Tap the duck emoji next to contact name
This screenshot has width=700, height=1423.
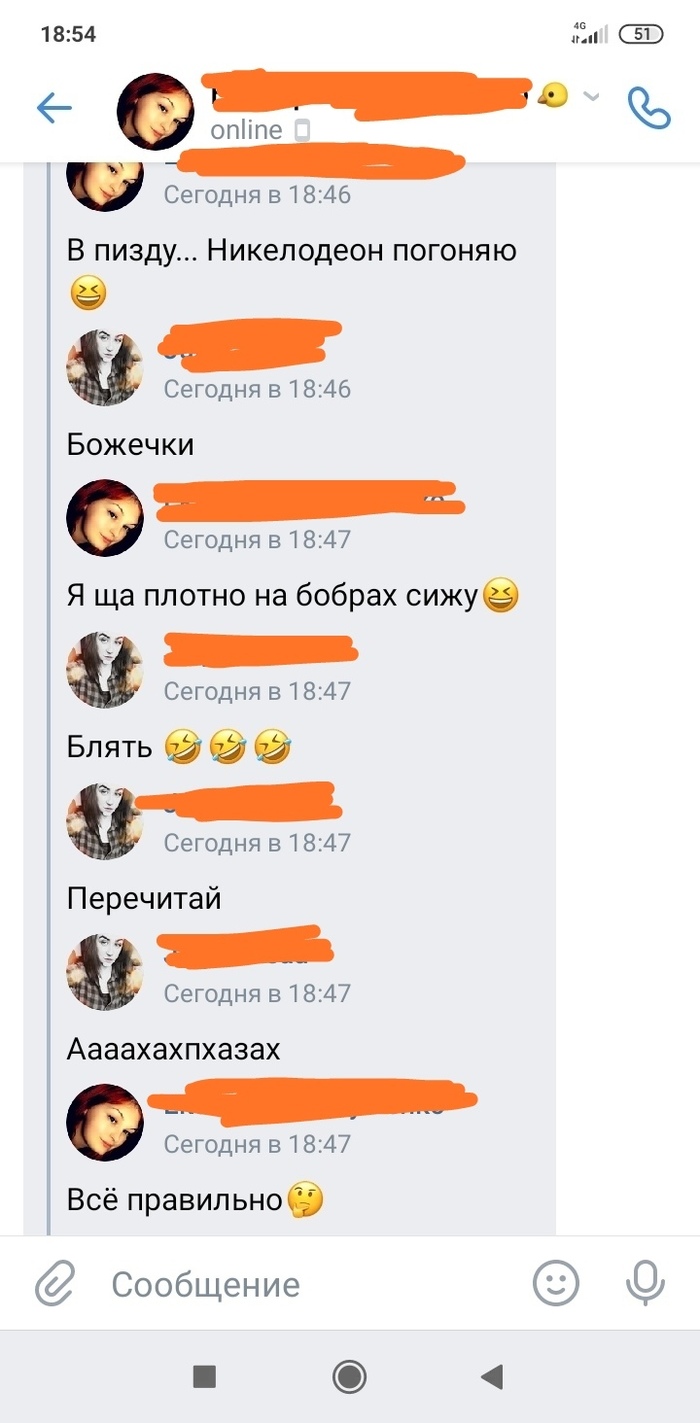tap(553, 95)
